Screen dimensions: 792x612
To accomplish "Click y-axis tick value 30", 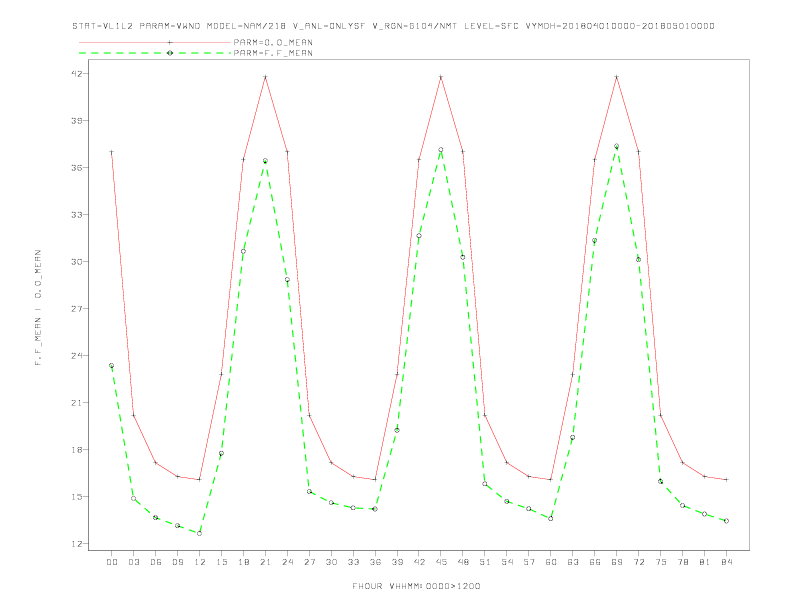I will (77, 262).
